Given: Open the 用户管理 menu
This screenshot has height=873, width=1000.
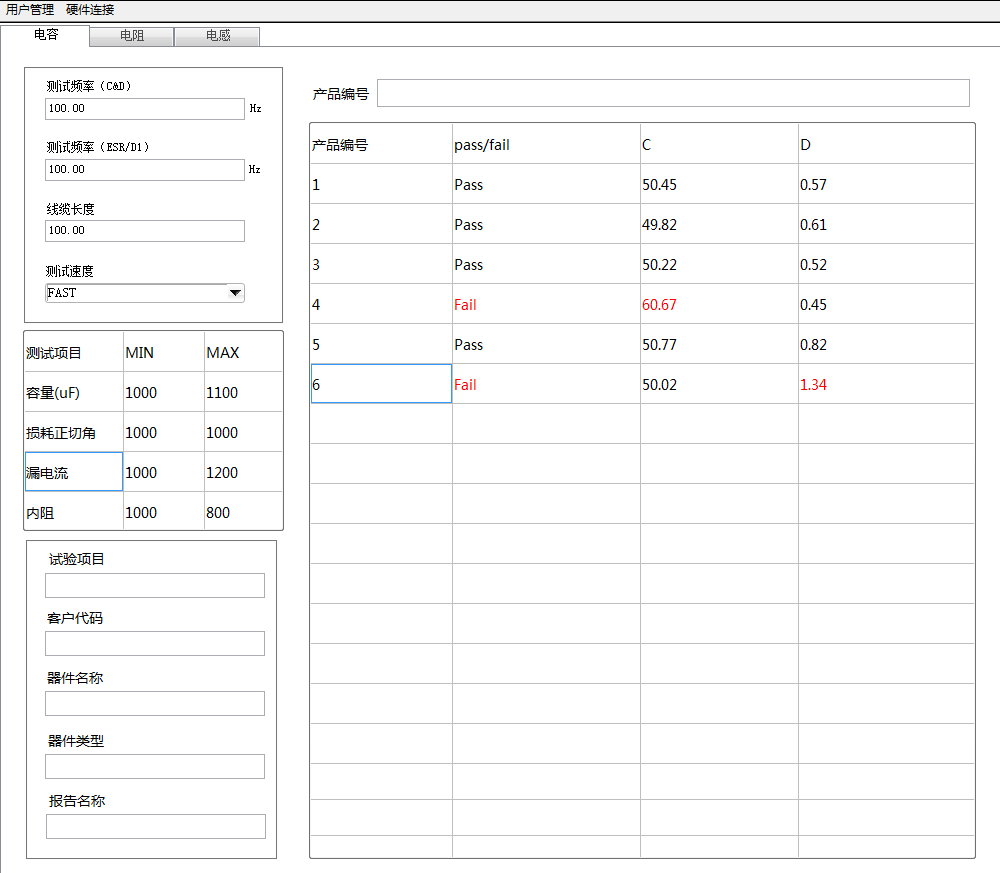Looking at the screenshot, I should tap(30, 9).
